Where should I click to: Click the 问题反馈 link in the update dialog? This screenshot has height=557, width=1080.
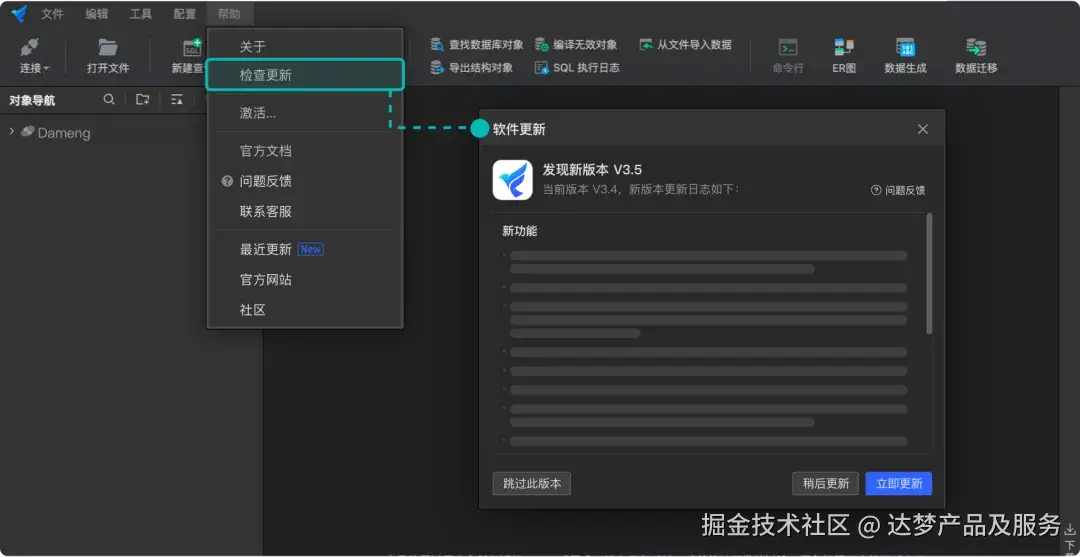point(898,191)
